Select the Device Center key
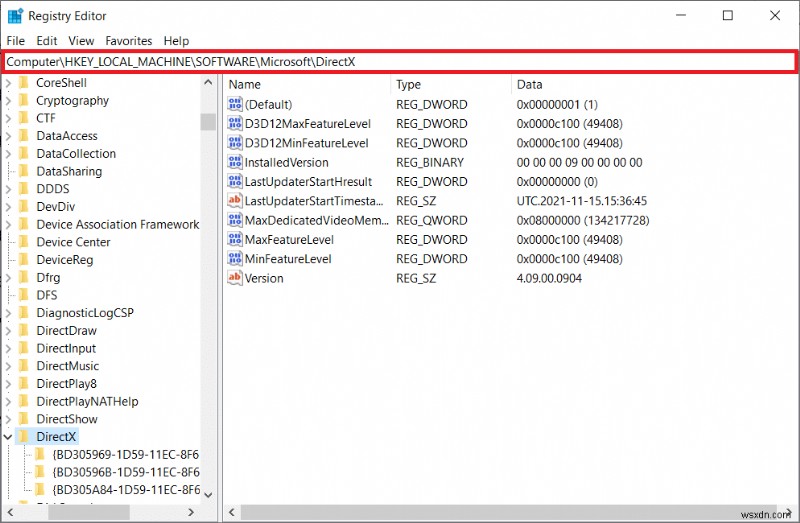Viewport: 800px width, 523px height. point(73,242)
